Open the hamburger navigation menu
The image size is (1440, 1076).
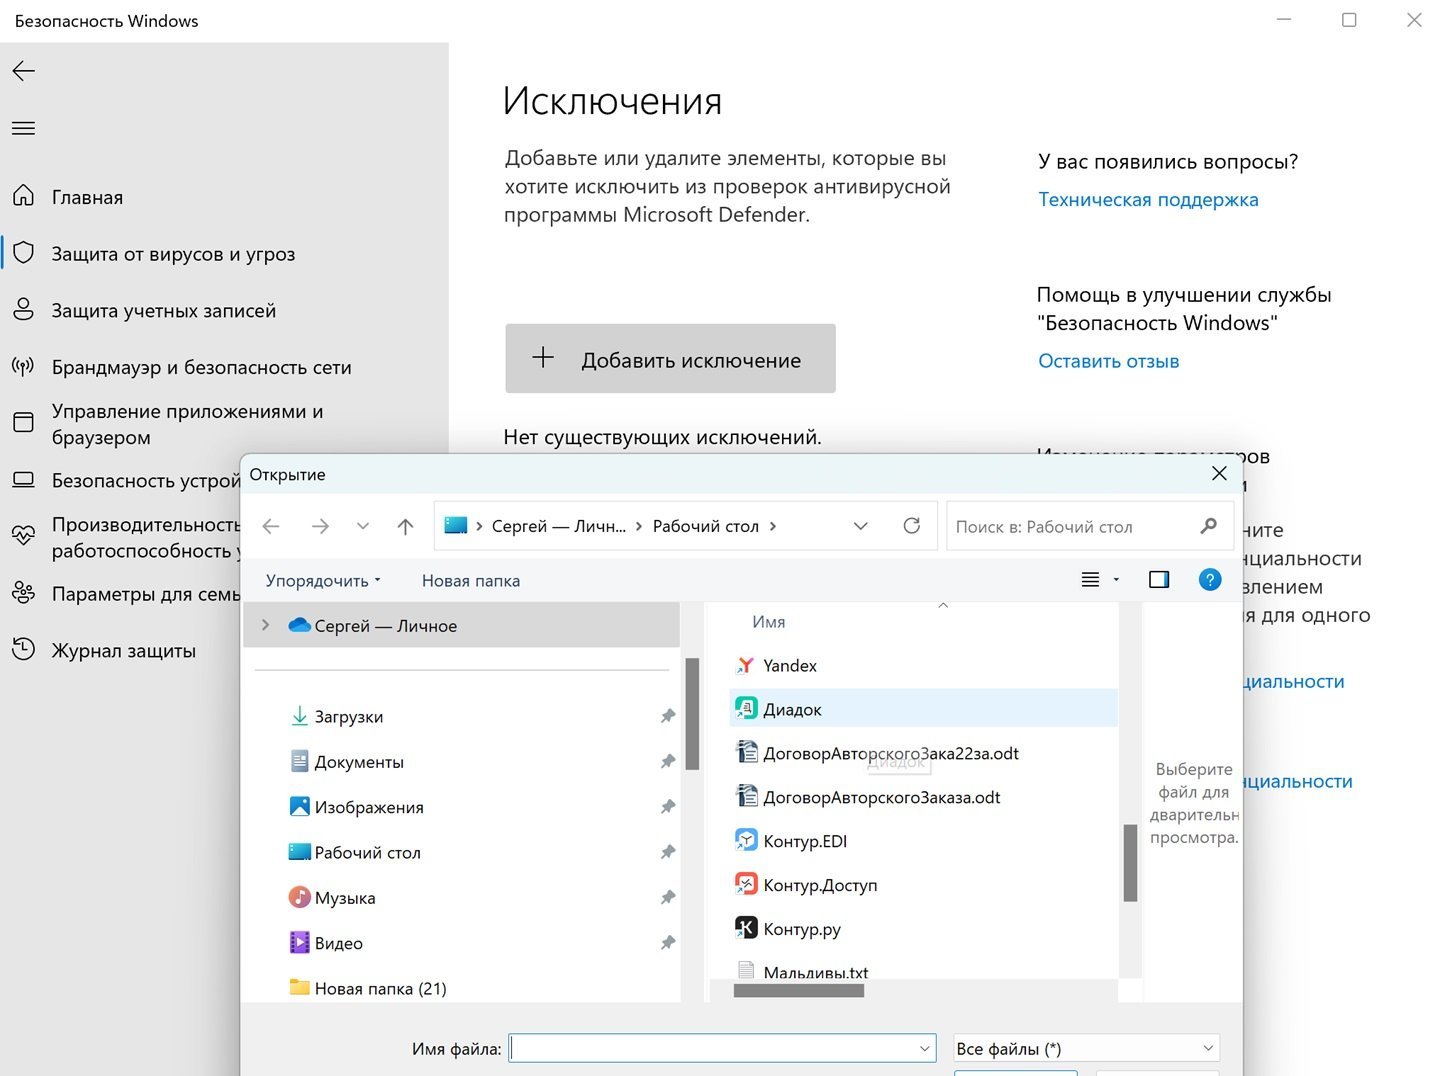23,128
